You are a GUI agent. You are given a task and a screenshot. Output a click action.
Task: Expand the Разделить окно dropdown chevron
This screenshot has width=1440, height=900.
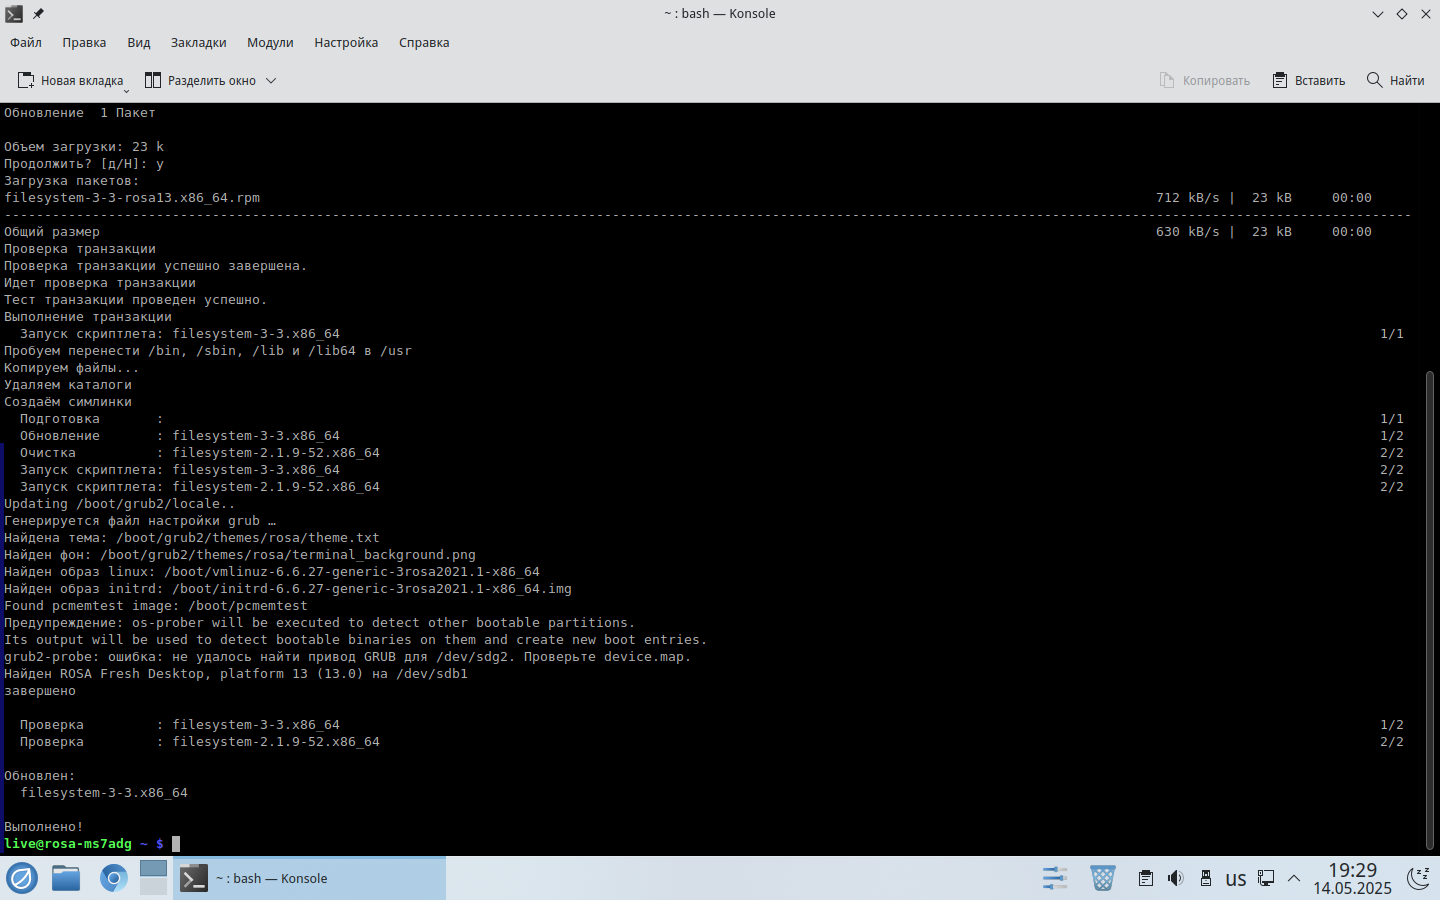(271, 80)
